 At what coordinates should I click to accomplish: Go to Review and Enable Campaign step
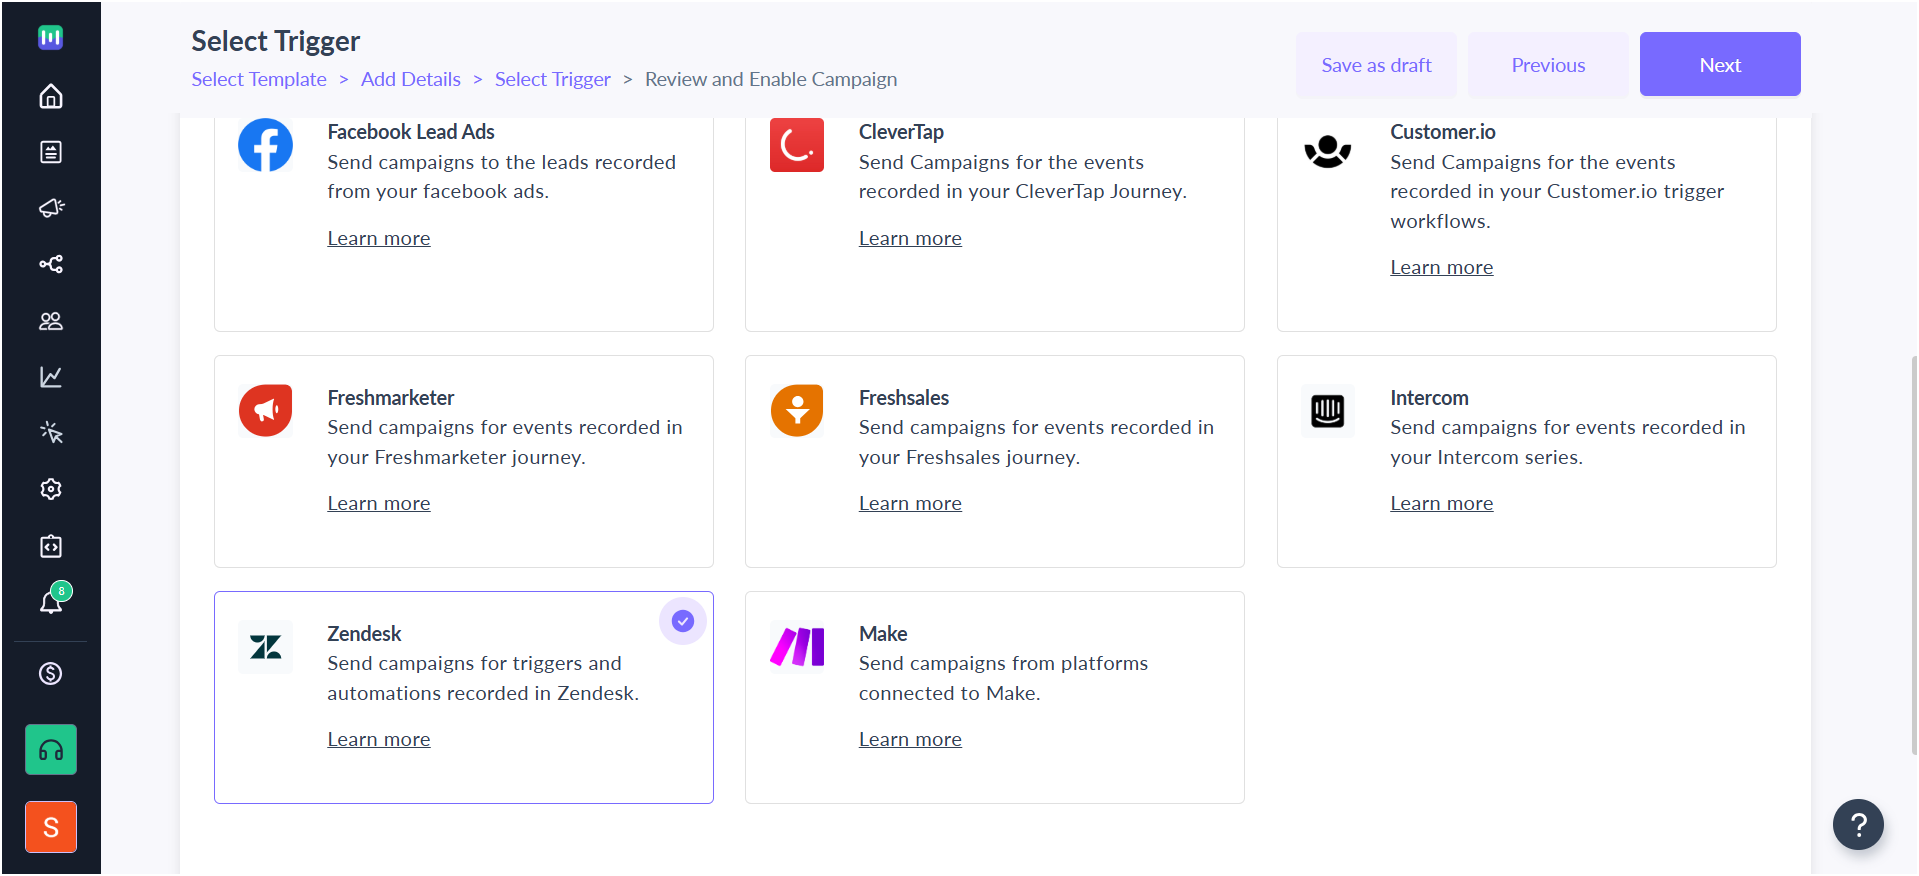click(771, 79)
